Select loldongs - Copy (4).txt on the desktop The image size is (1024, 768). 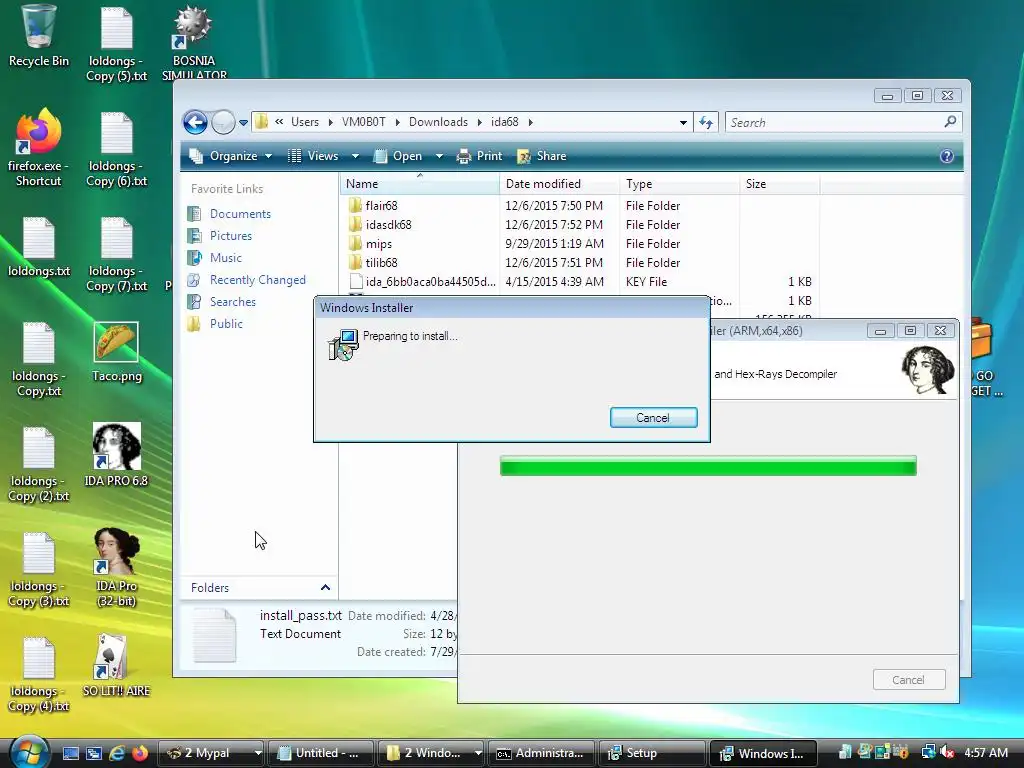[39, 675]
